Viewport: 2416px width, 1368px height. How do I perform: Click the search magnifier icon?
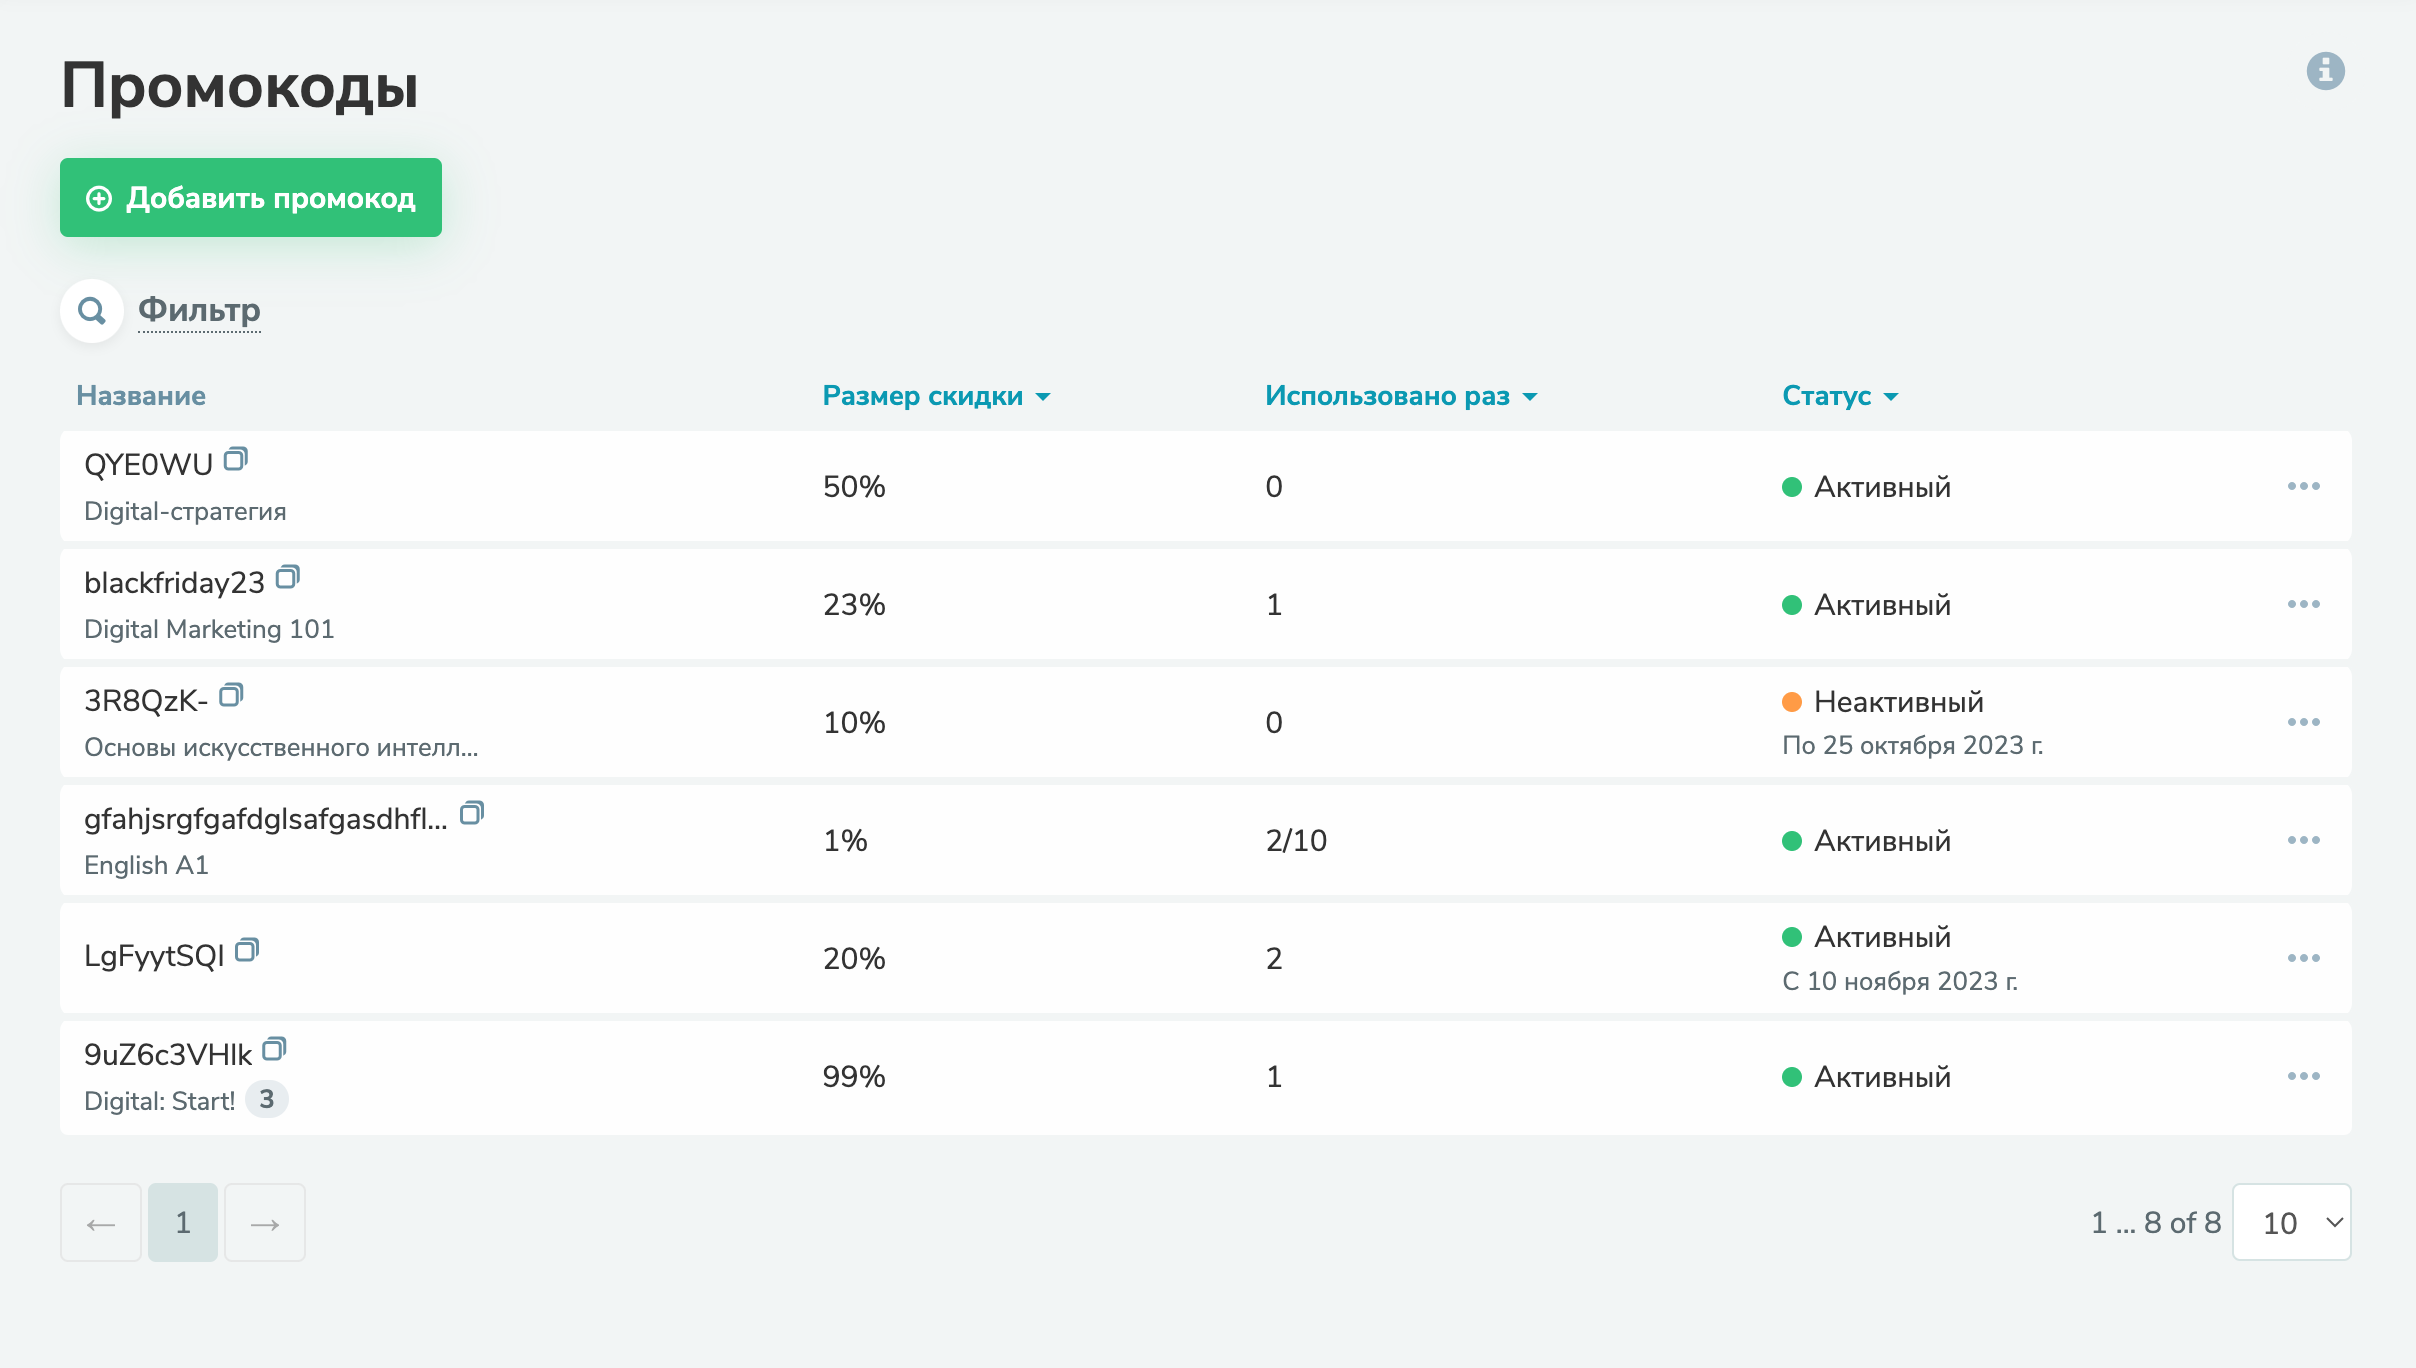pyautogui.click(x=92, y=311)
